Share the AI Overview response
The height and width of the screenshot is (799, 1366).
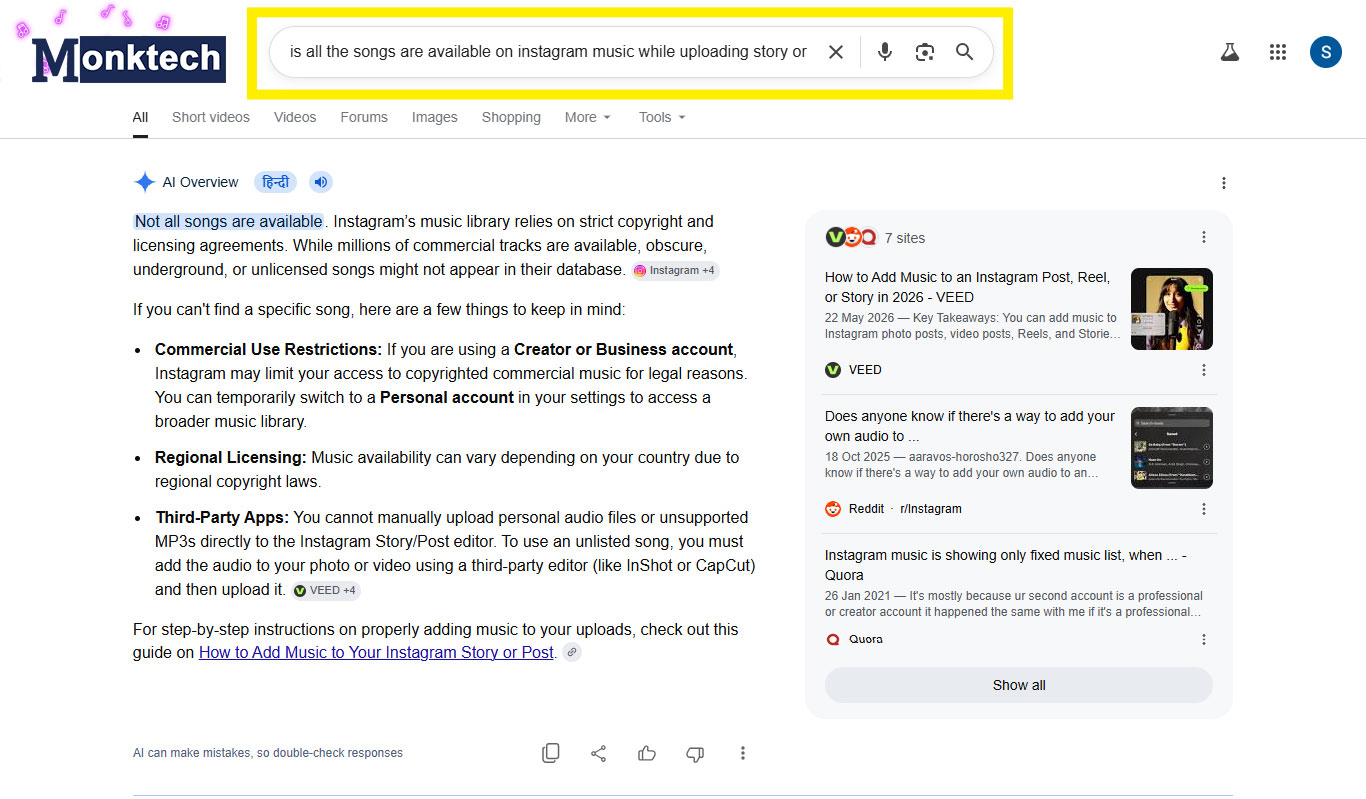(599, 753)
